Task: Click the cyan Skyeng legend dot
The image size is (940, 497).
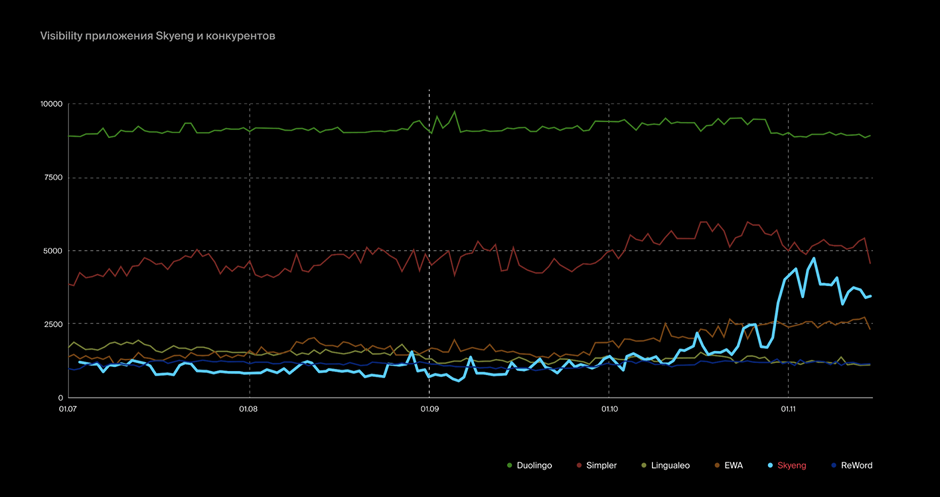Action: pos(768,465)
